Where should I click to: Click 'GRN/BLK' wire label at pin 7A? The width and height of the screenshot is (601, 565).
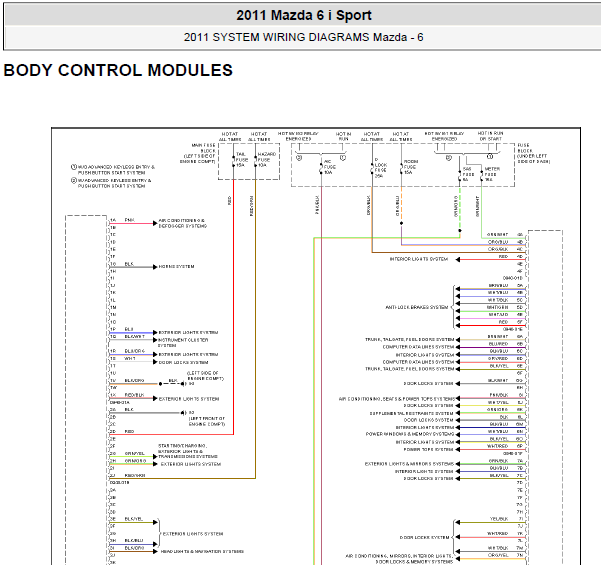point(498,461)
